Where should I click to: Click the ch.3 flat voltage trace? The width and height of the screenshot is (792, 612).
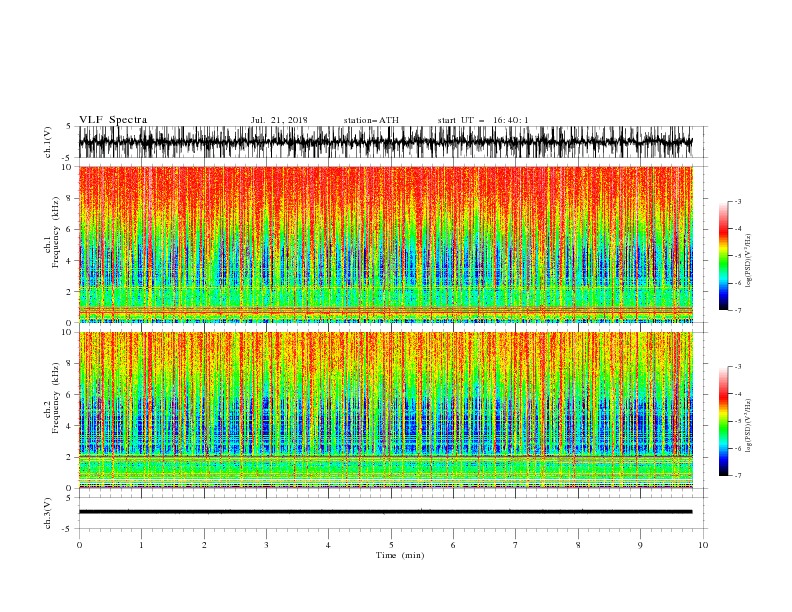pyautogui.click(x=386, y=512)
